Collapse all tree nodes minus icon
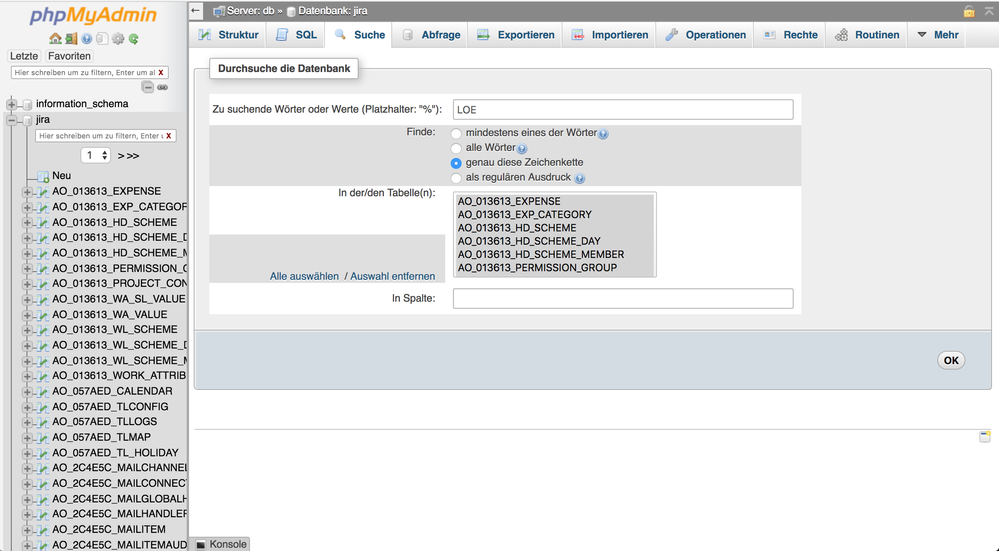Image resolution: width=999 pixels, height=551 pixels. tap(148, 87)
